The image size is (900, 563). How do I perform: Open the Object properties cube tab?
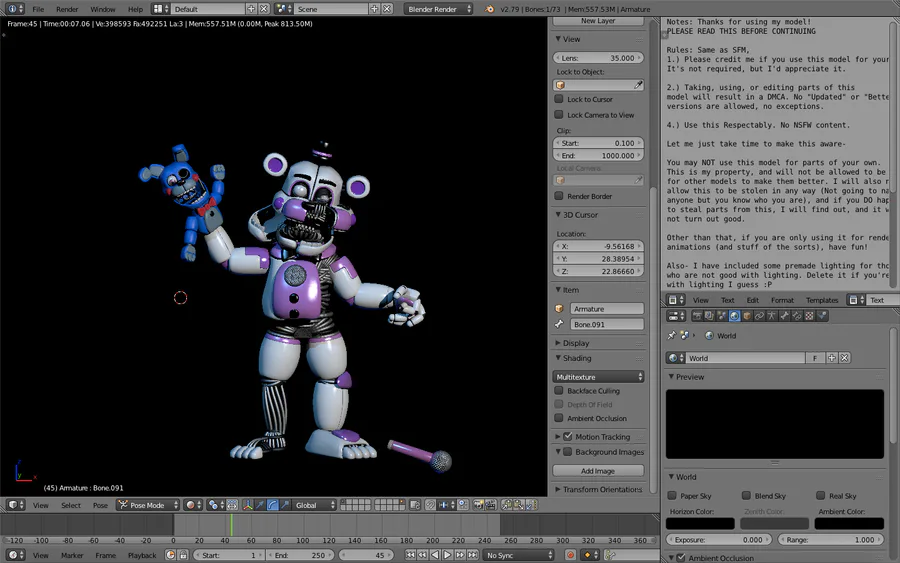coord(747,316)
